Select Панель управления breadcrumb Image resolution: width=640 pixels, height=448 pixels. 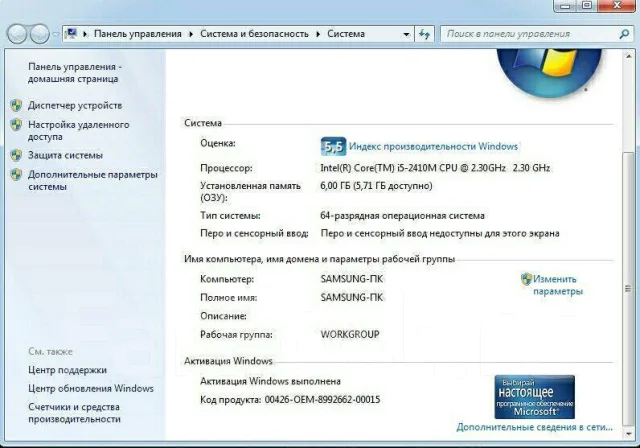click(x=138, y=34)
